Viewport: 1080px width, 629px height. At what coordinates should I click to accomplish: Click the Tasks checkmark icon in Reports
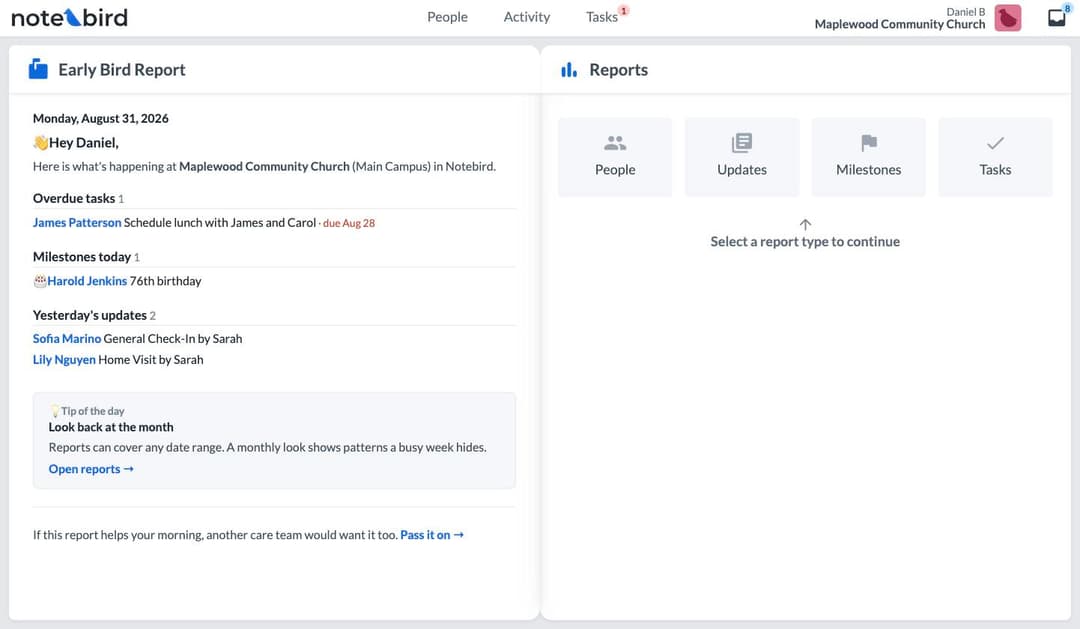click(995, 143)
